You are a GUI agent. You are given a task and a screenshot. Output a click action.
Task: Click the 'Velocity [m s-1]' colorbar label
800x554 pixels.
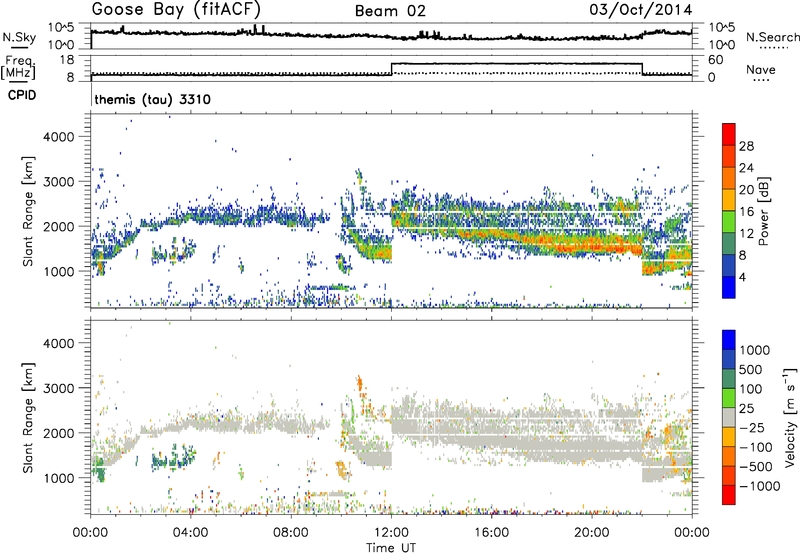click(790, 417)
